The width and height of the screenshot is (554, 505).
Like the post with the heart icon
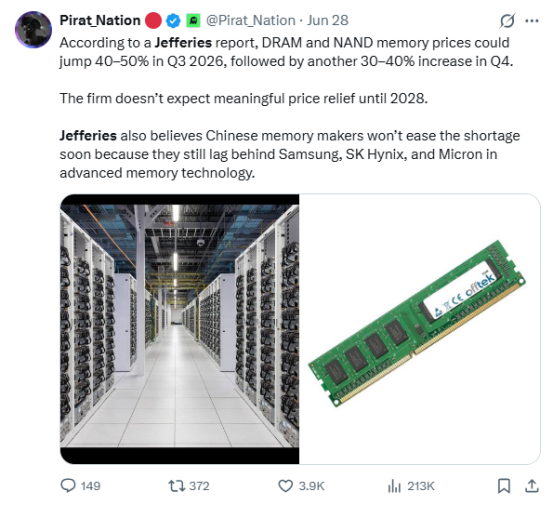click(x=285, y=486)
